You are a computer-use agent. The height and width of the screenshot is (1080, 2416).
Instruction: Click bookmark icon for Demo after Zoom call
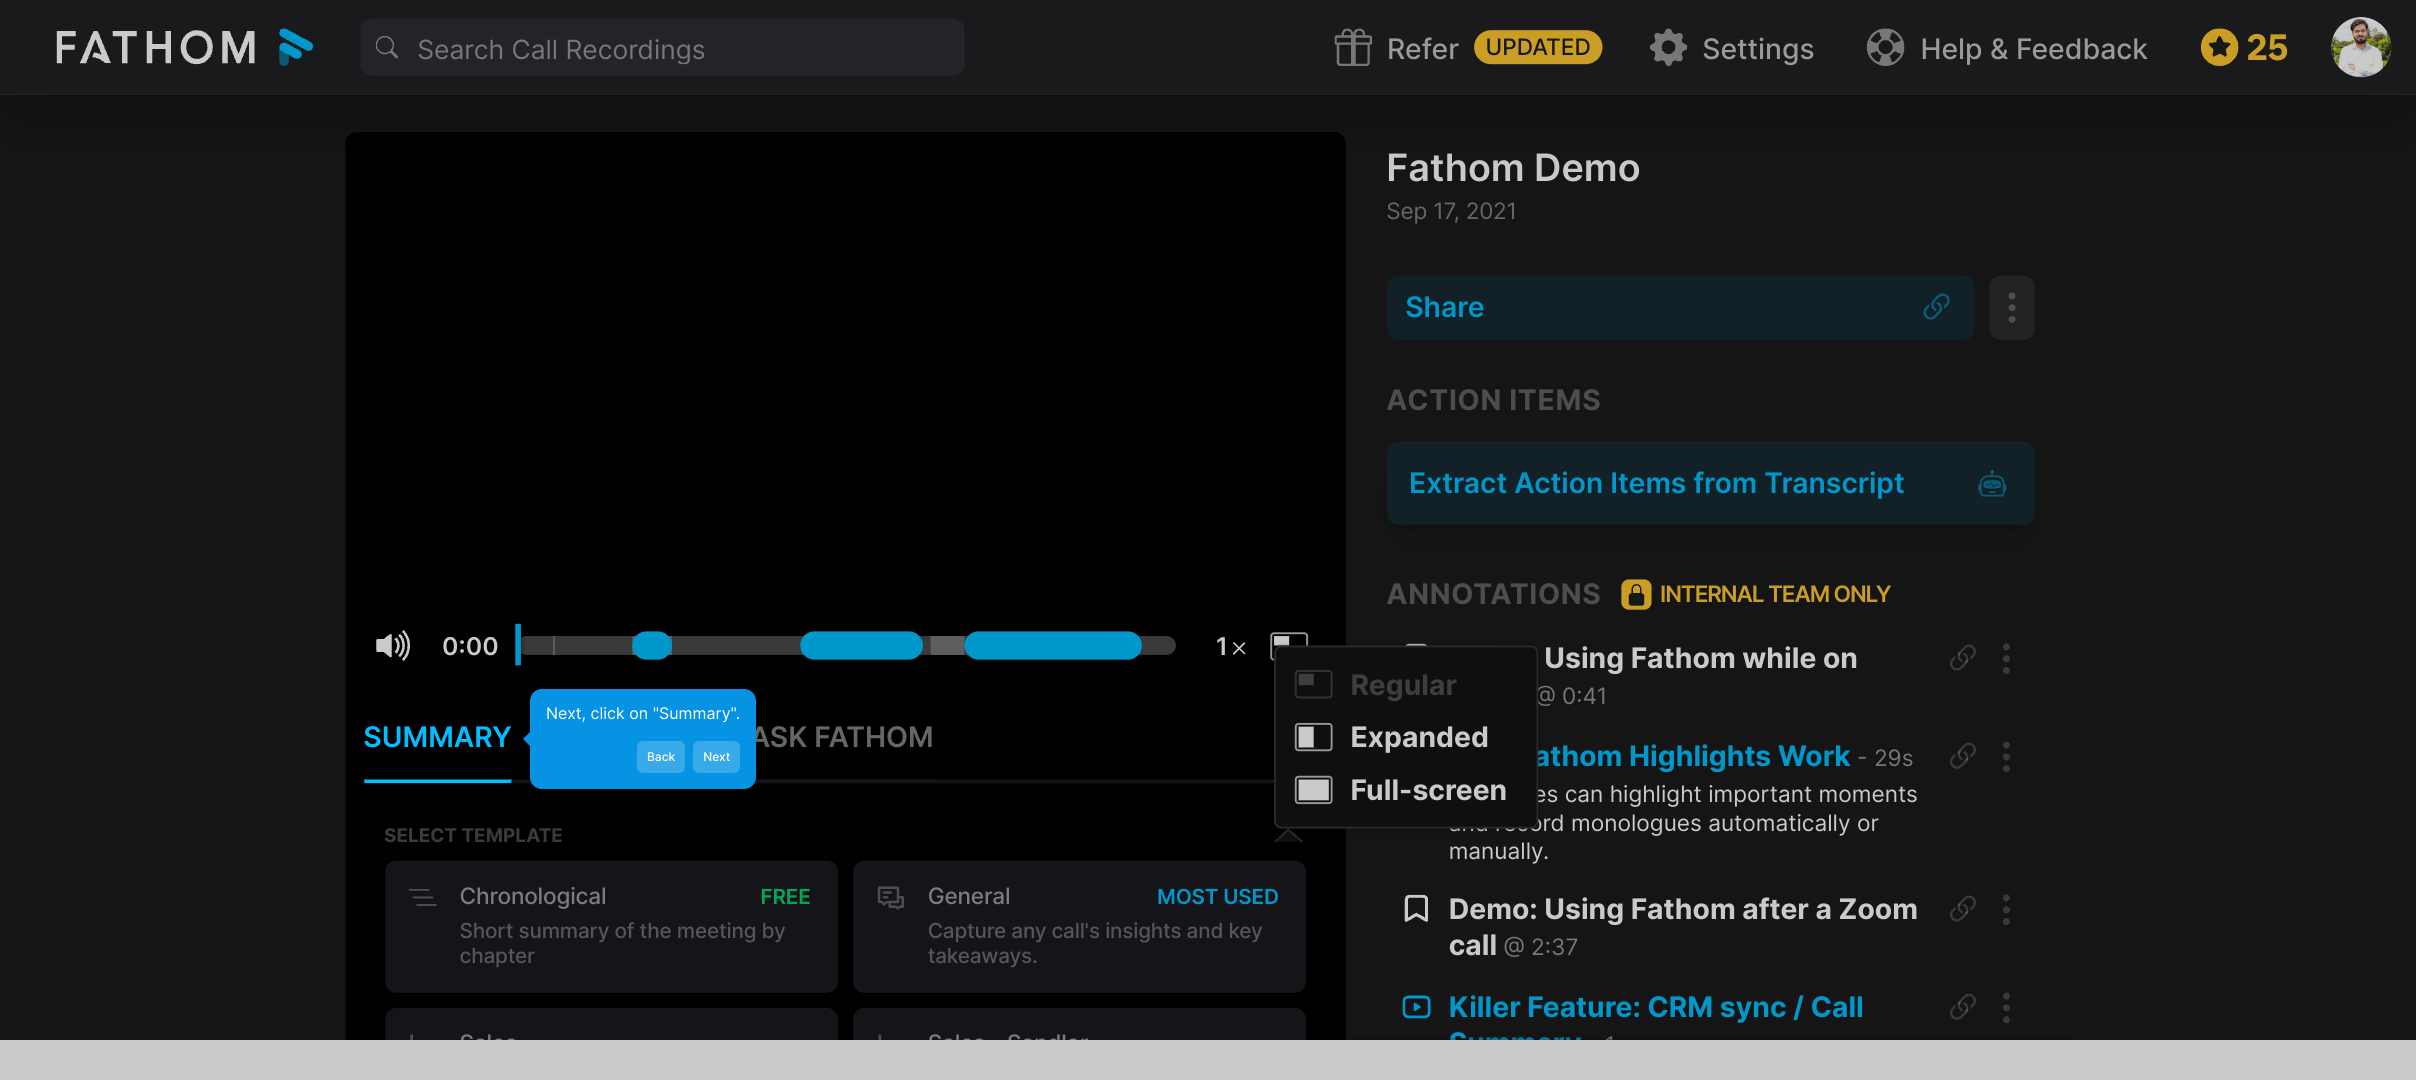pyautogui.click(x=1416, y=909)
